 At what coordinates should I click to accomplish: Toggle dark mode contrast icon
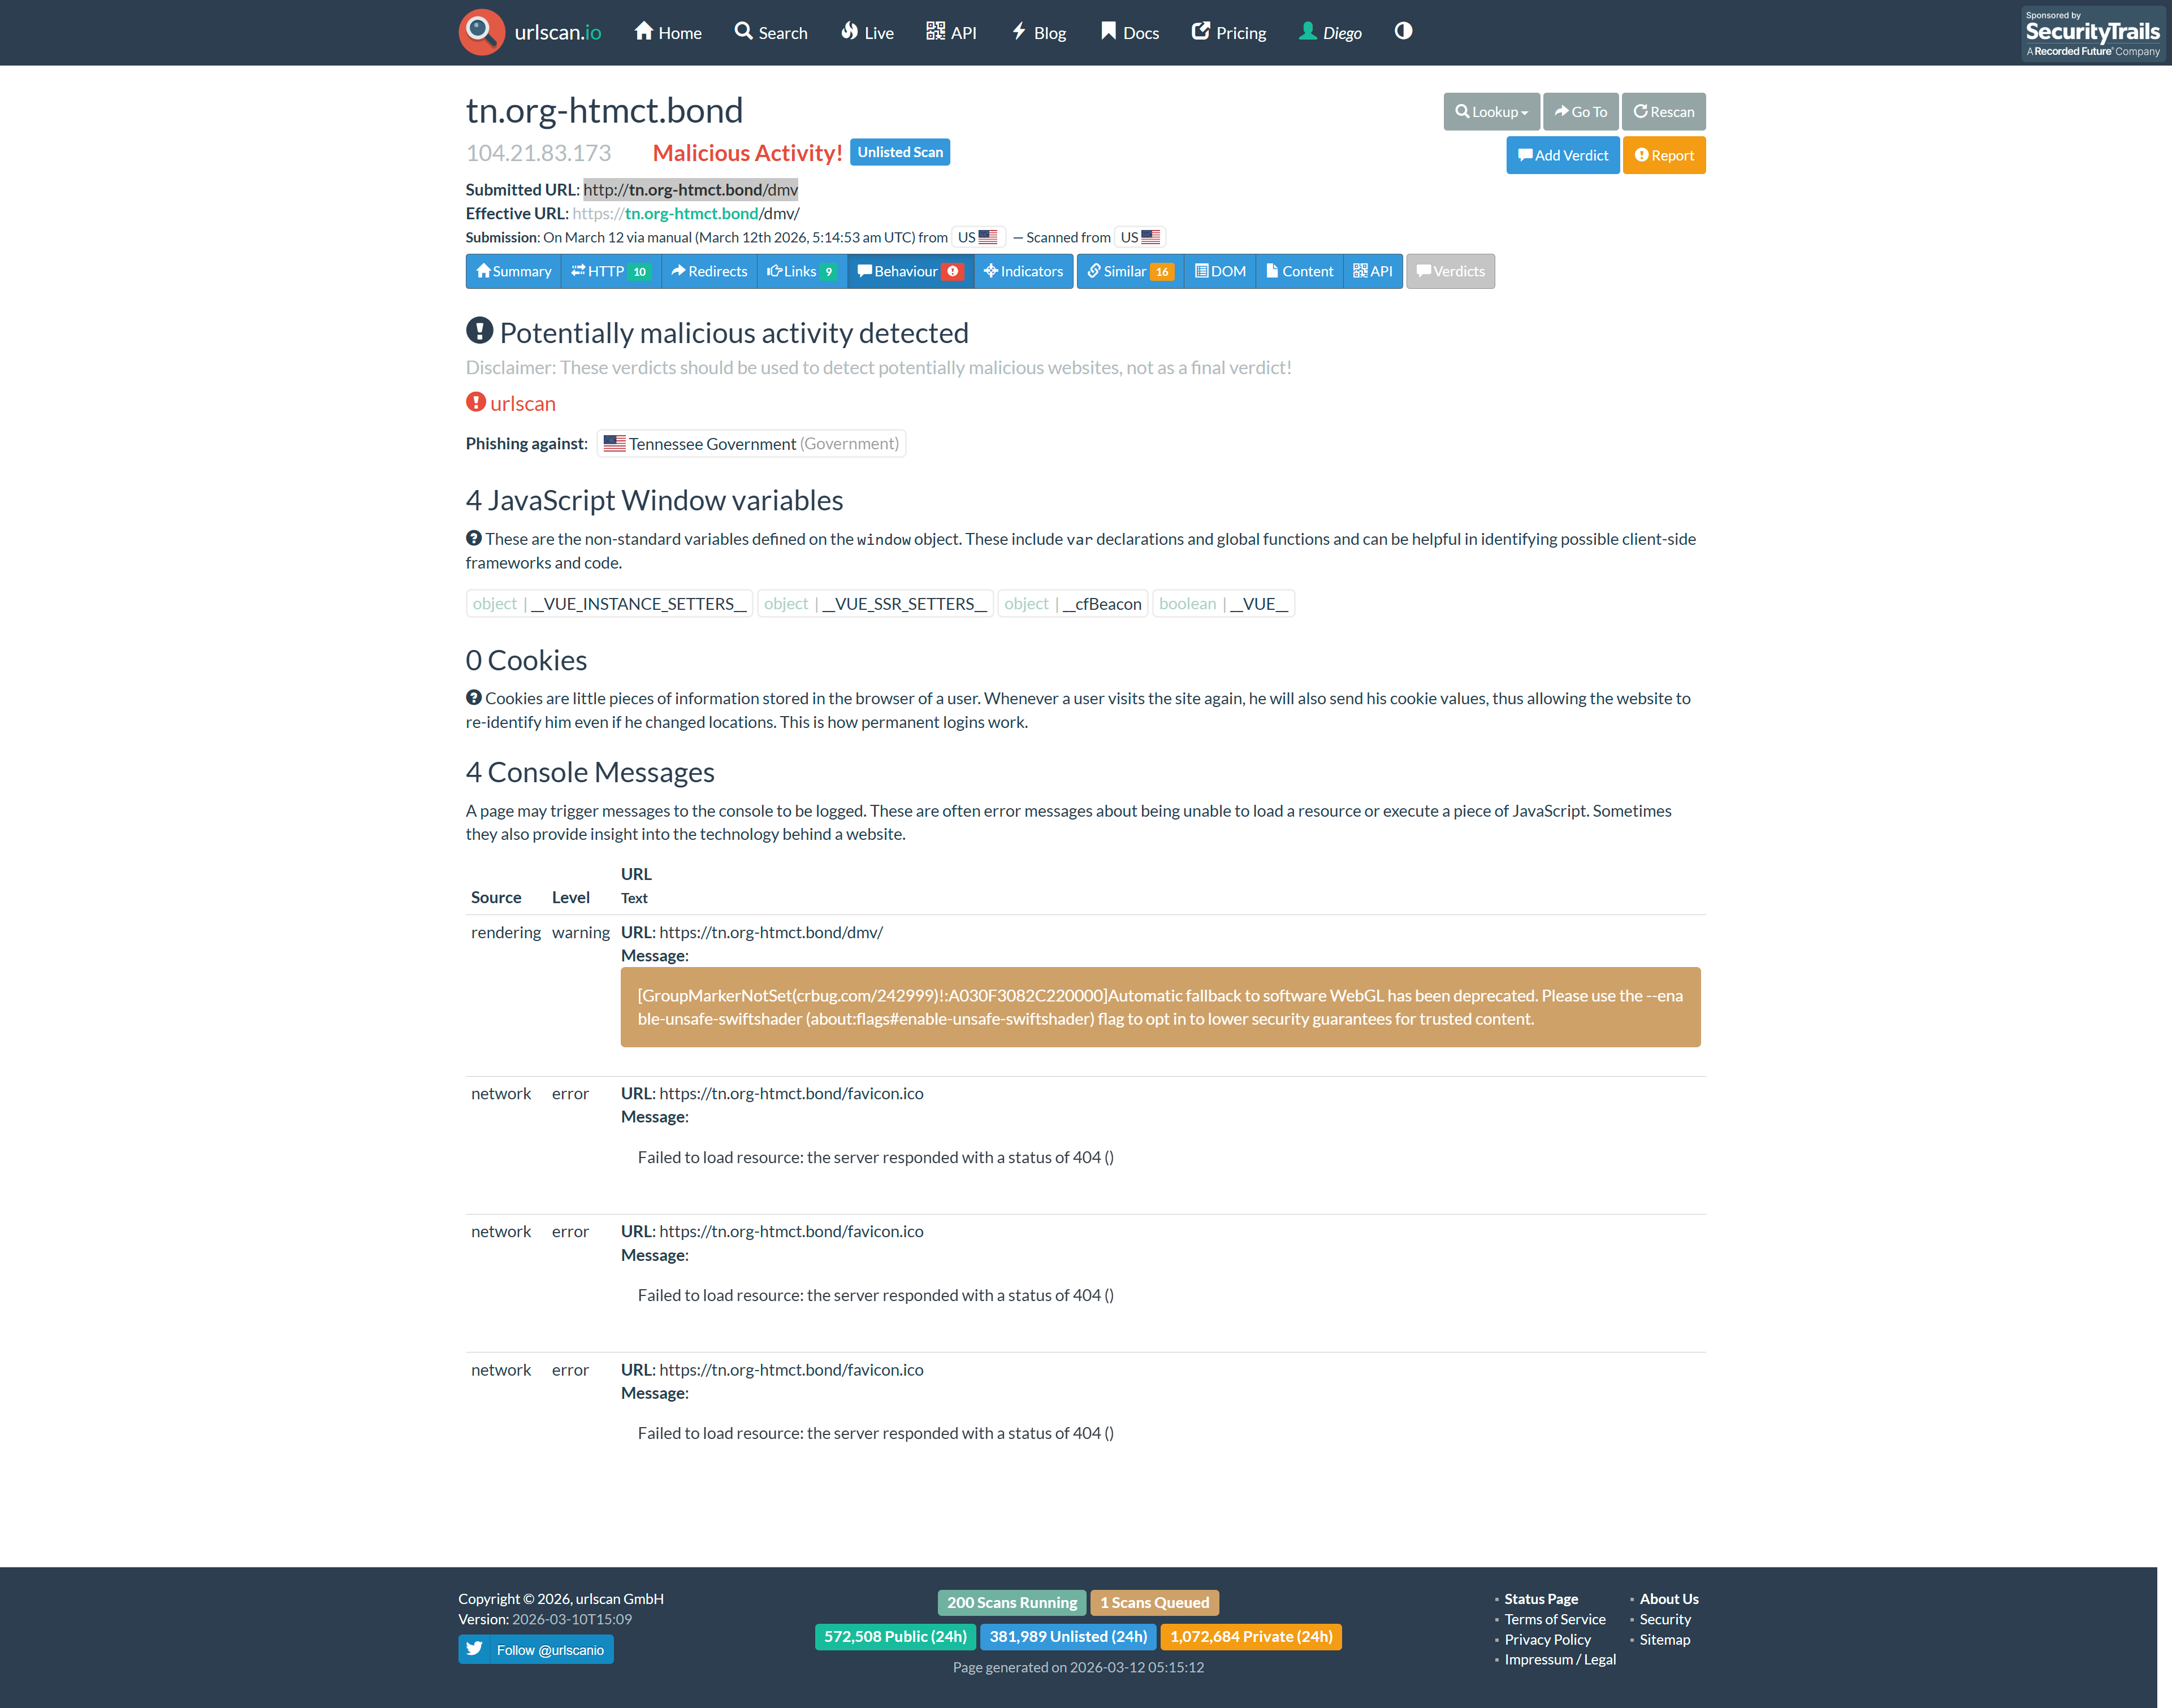click(1403, 31)
